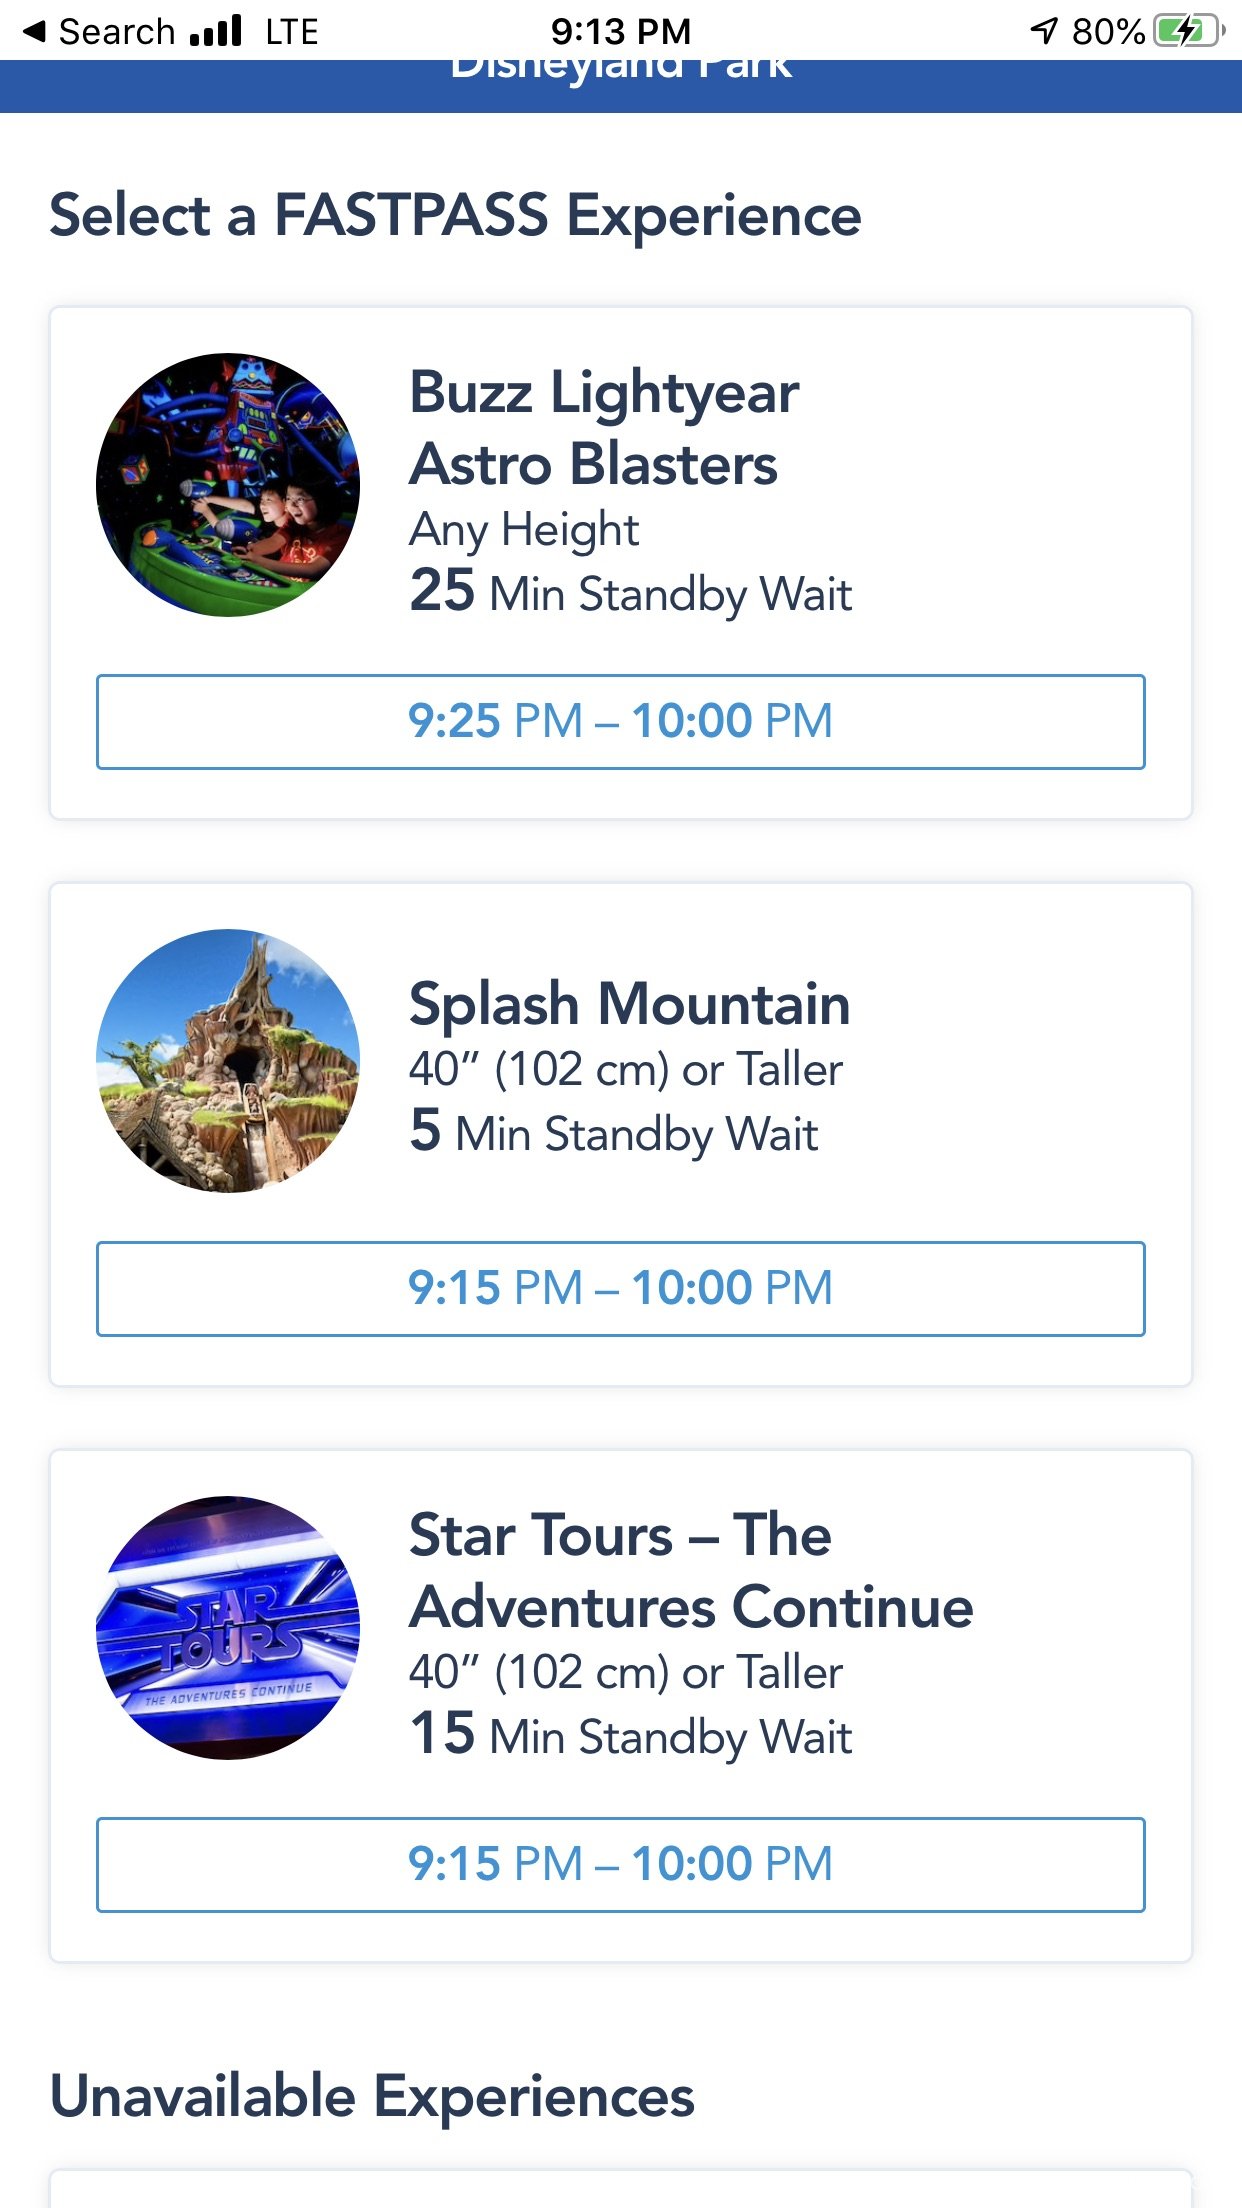Tap the 15 Min Standby Wait label
Viewport: 1242px width, 2208px height.
(631, 1735)
